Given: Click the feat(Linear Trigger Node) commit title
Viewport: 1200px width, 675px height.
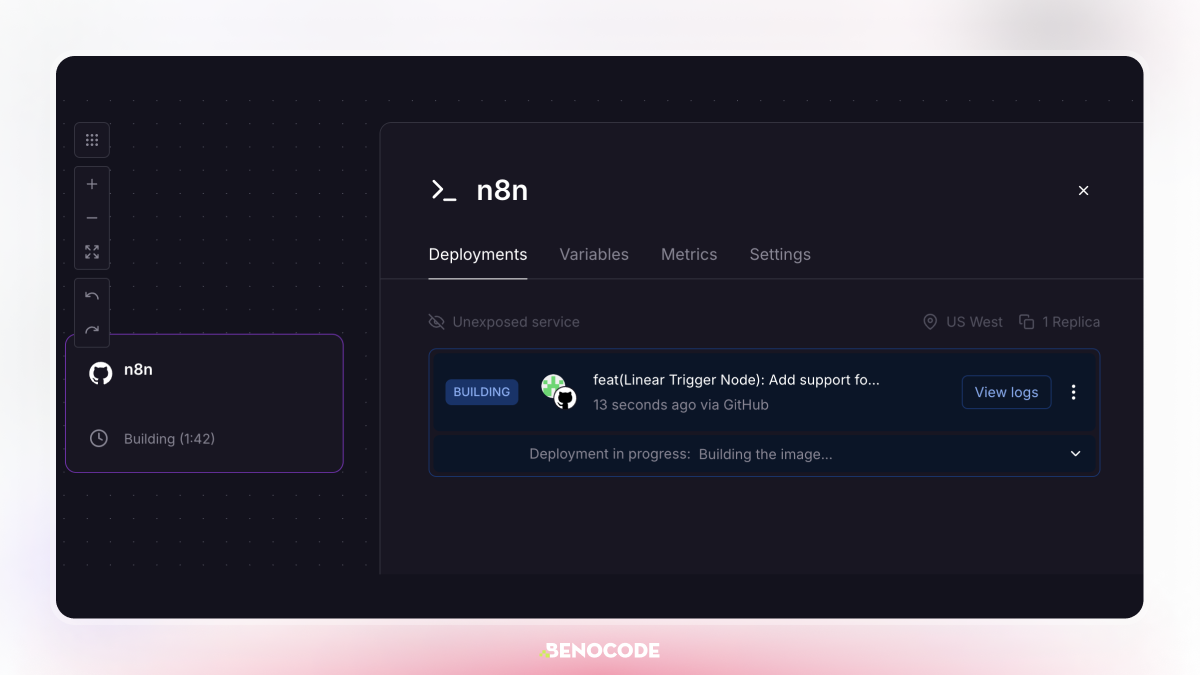Looking at the screenshot, I should coord(736,380).
